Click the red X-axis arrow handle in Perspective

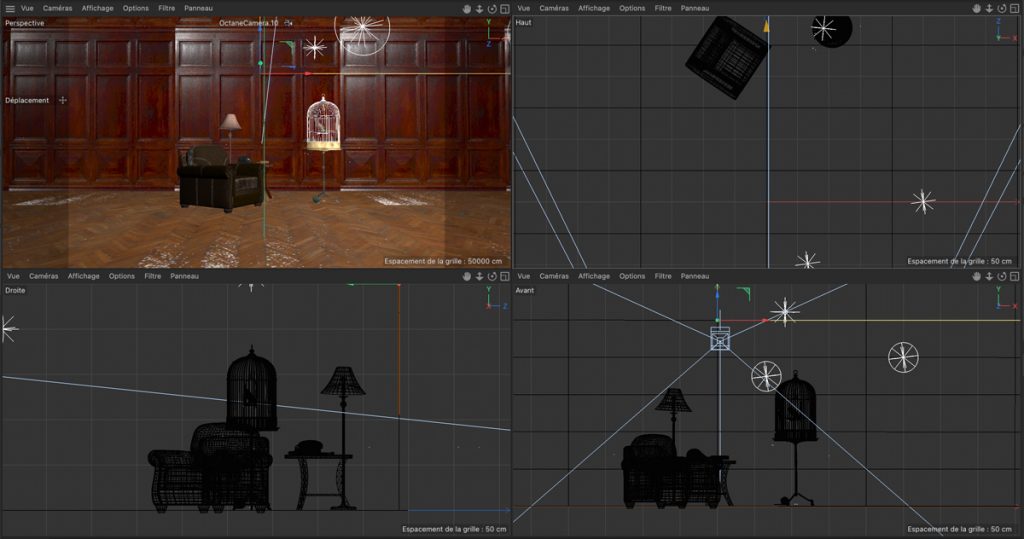tap(307, 74)
